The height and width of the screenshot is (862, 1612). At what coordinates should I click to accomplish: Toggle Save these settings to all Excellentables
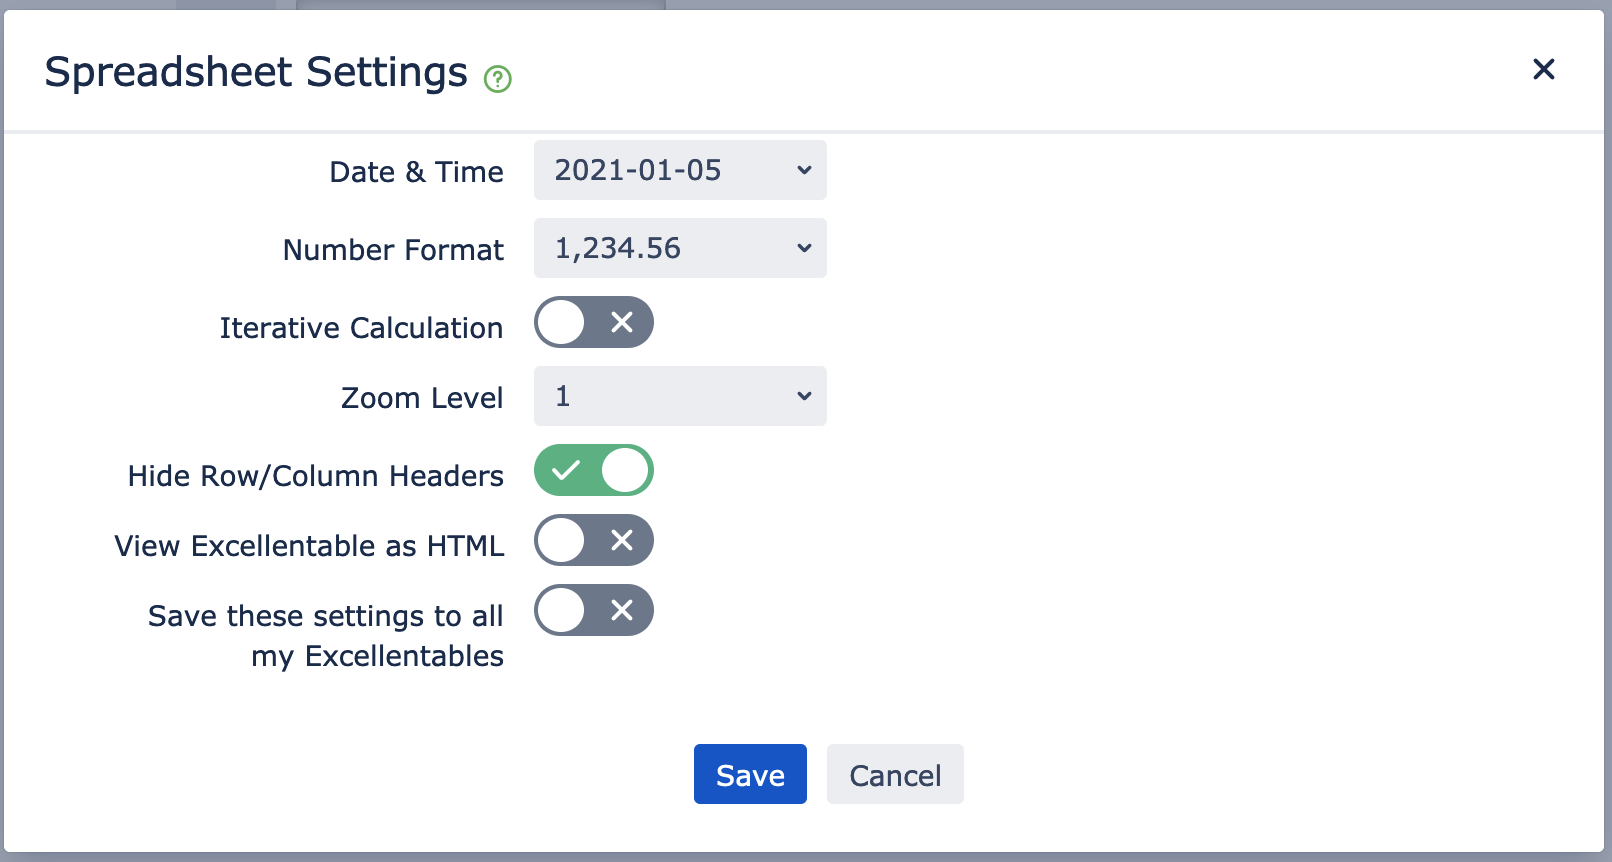[594, 610]
